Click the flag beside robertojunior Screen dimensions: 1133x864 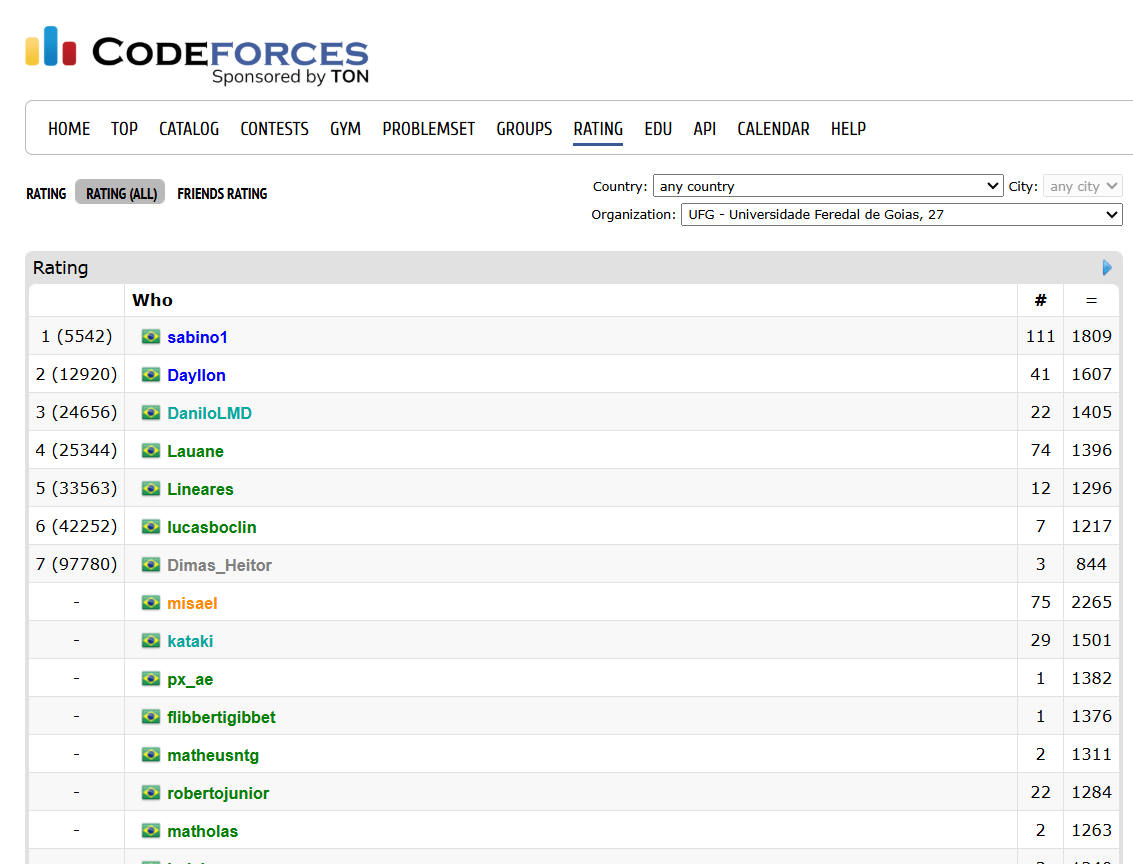click(x=151, y=793)
